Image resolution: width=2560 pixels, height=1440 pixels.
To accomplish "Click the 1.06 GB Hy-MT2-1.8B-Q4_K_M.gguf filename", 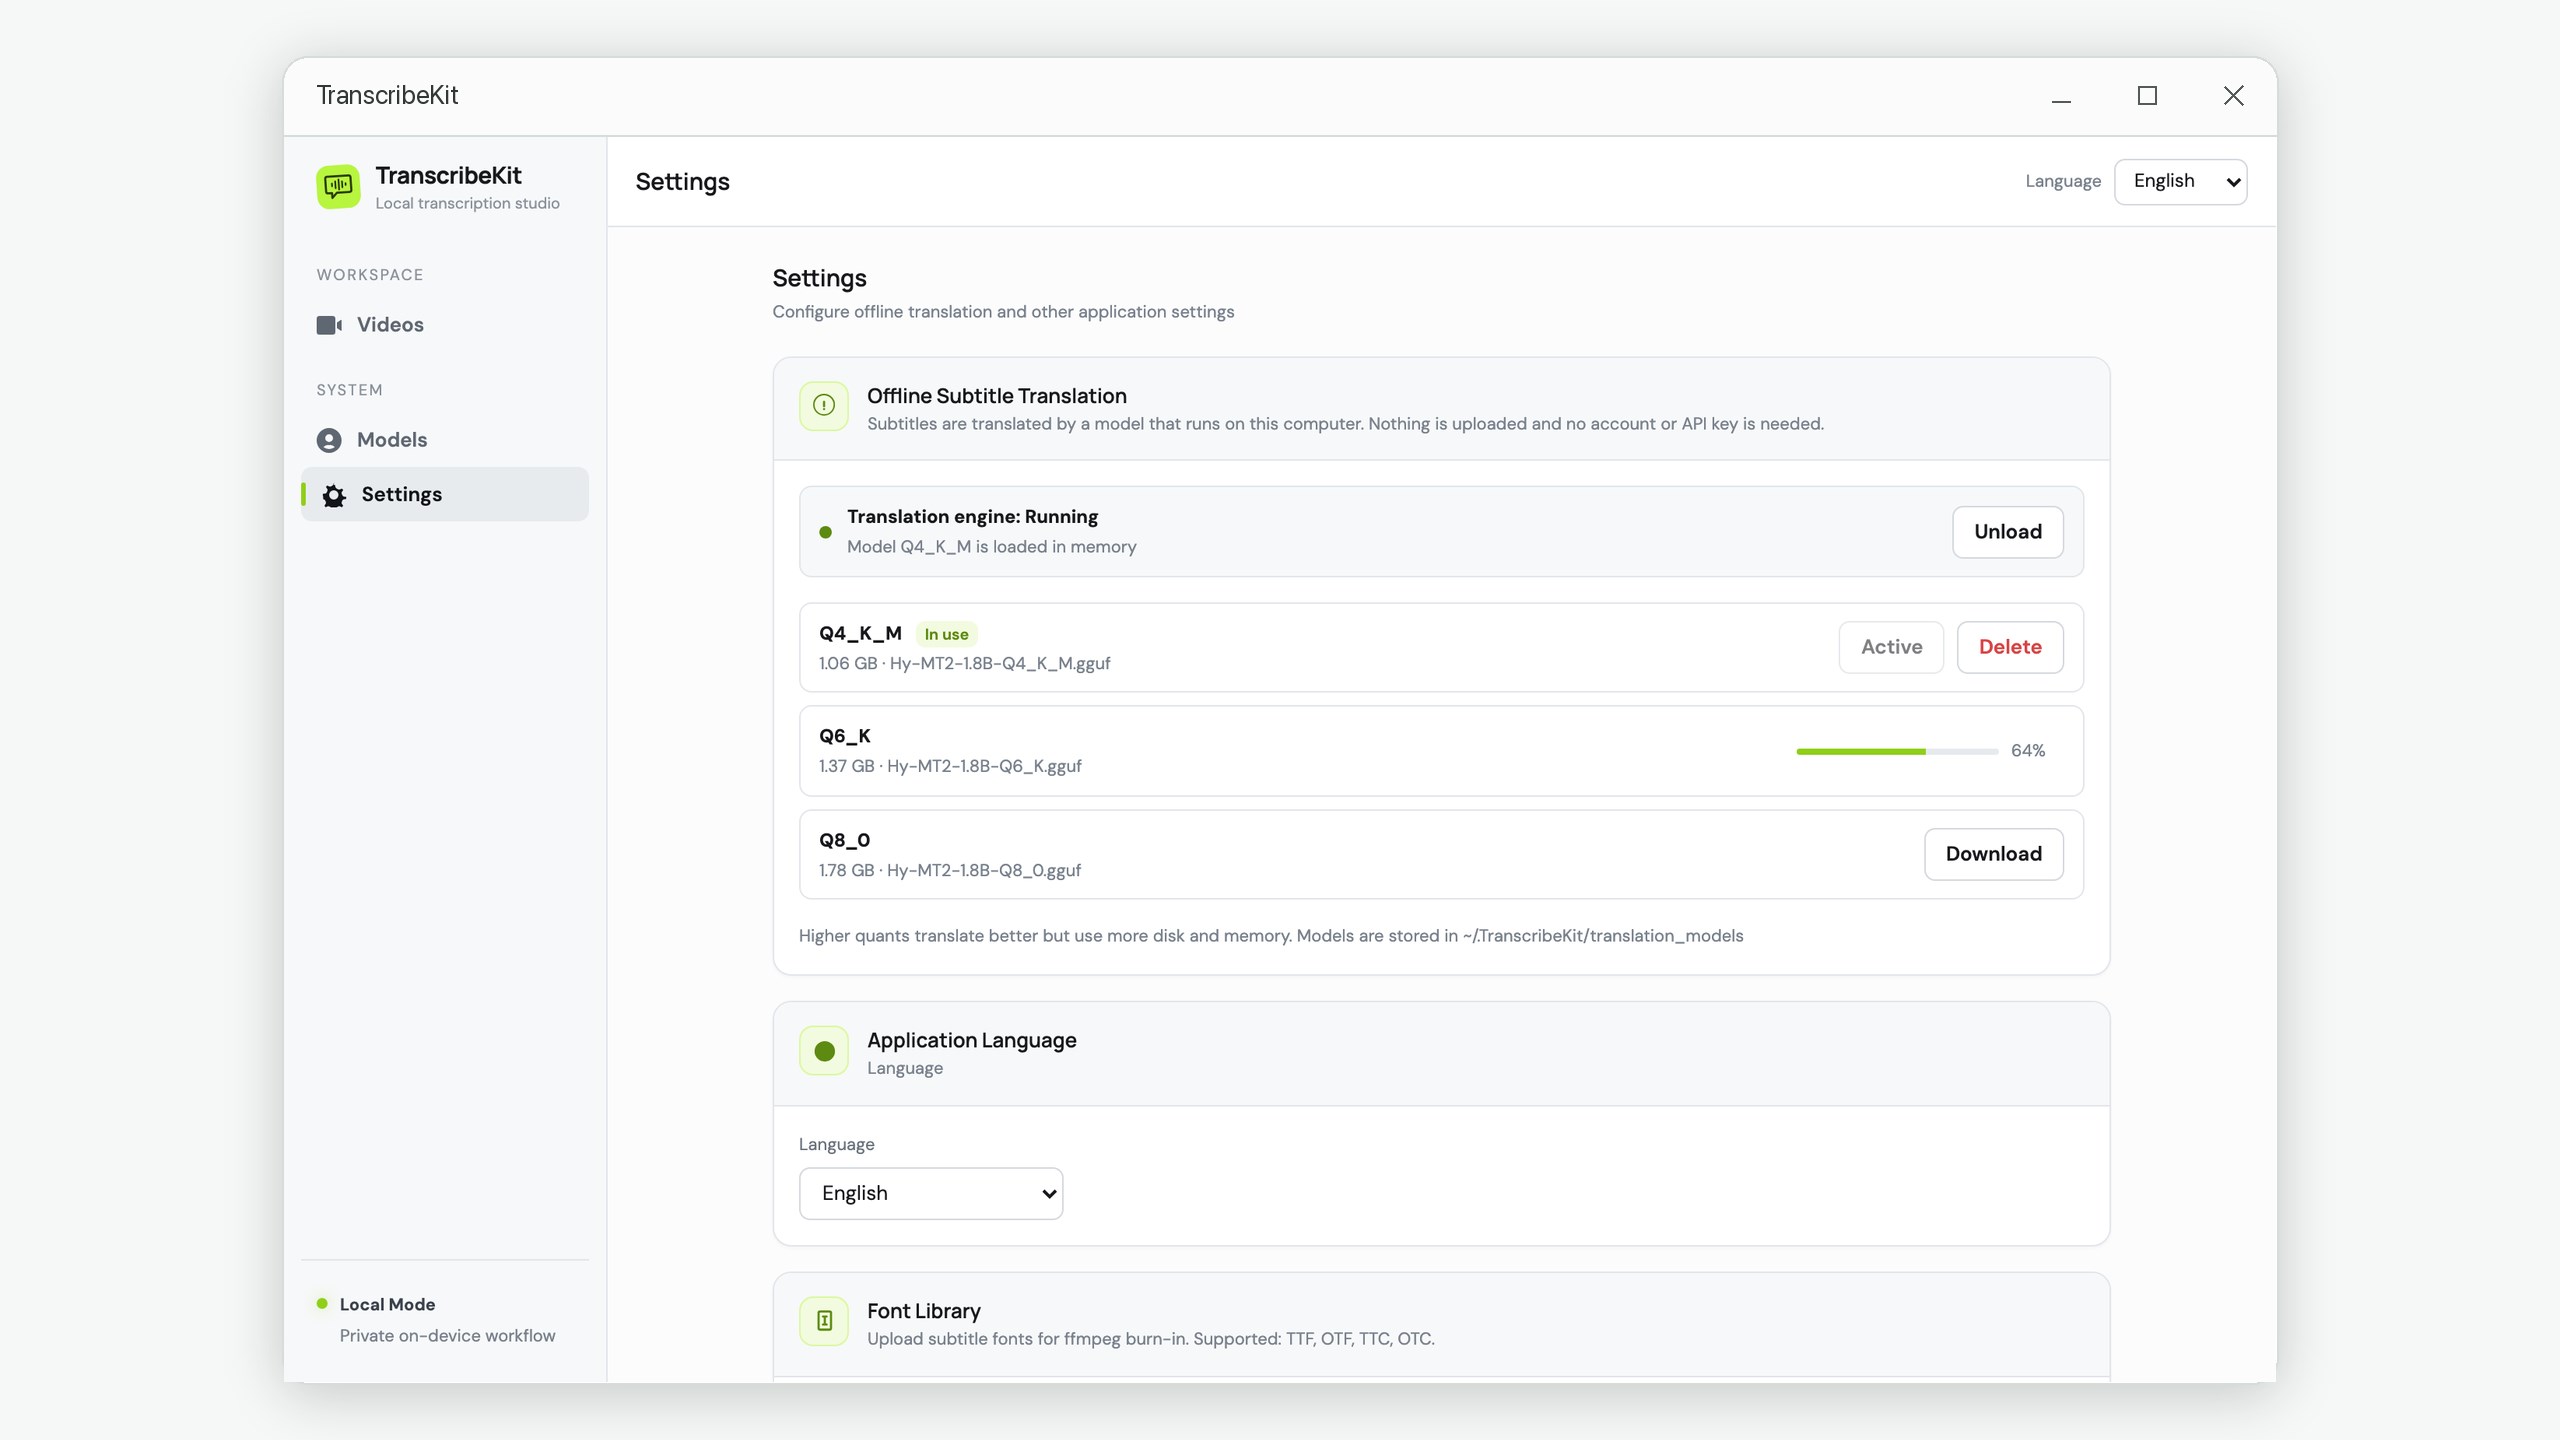I will pos(964,664).
